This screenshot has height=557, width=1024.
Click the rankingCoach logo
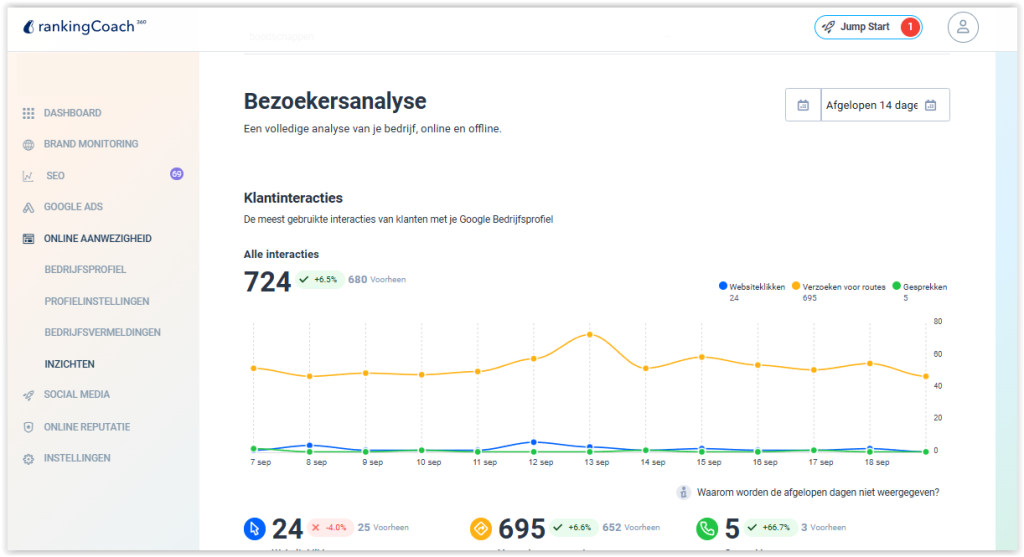coord(84,27)
